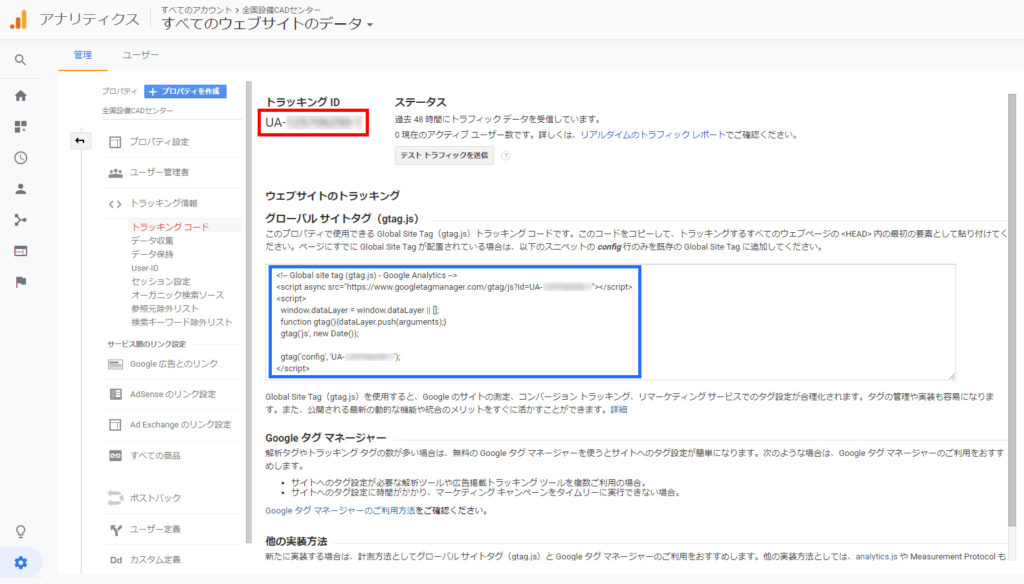Click the property menu column scrollbar
Viewport: 1024px width, 584px height.
(x=248, y=312)
